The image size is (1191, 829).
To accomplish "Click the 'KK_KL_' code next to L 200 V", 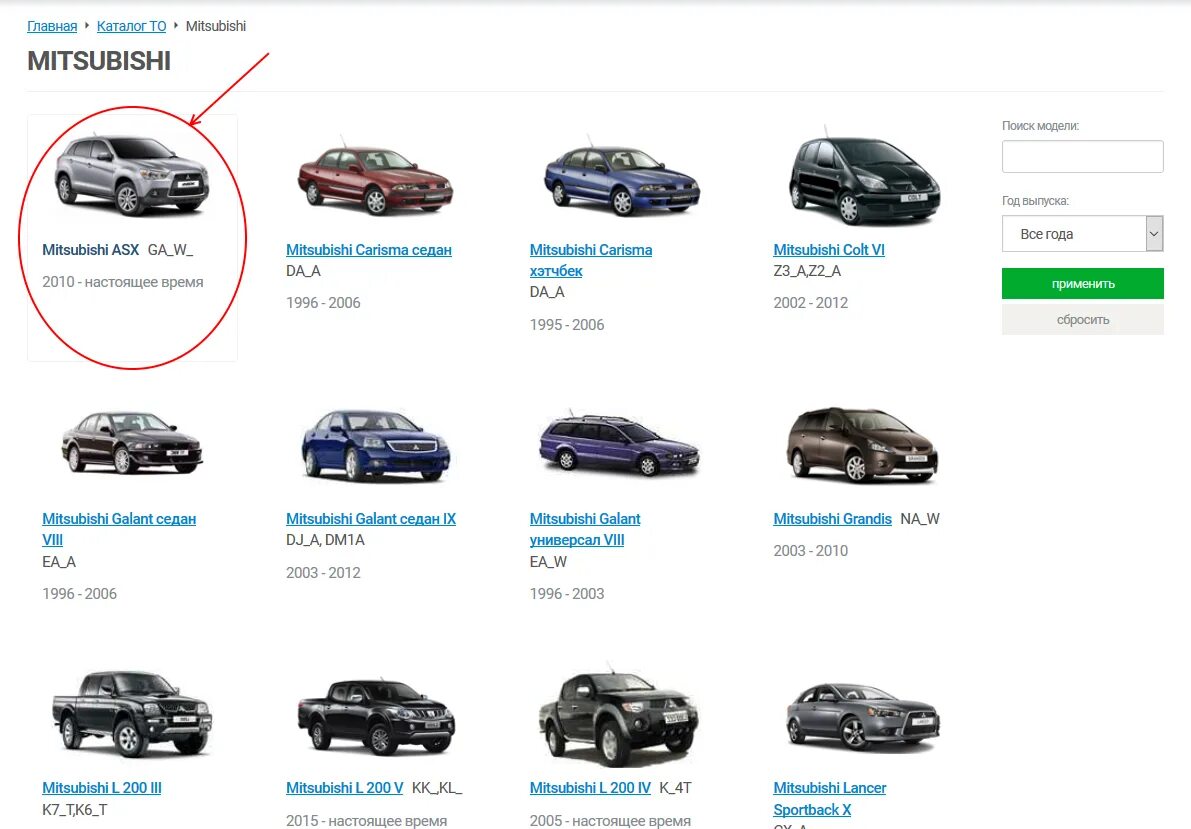I will click(437, 787).
